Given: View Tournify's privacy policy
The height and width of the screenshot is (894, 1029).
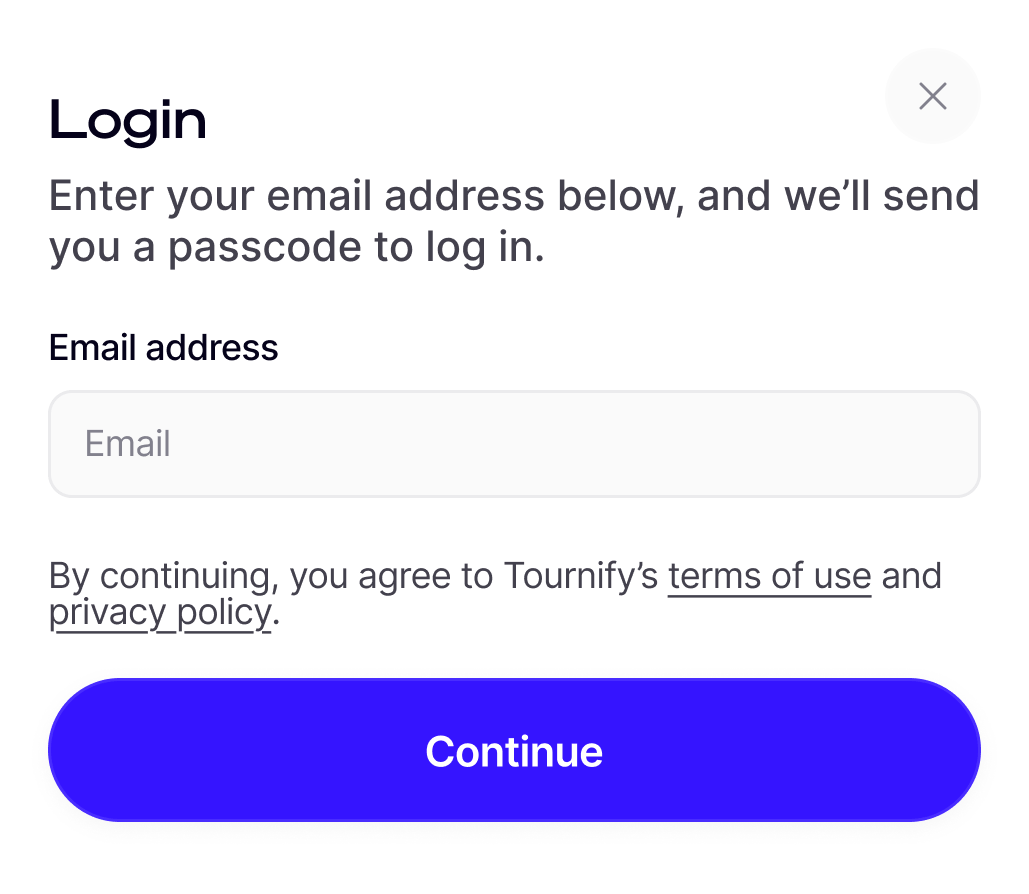Looking at the screenshot, I should [x=160, y=612].
